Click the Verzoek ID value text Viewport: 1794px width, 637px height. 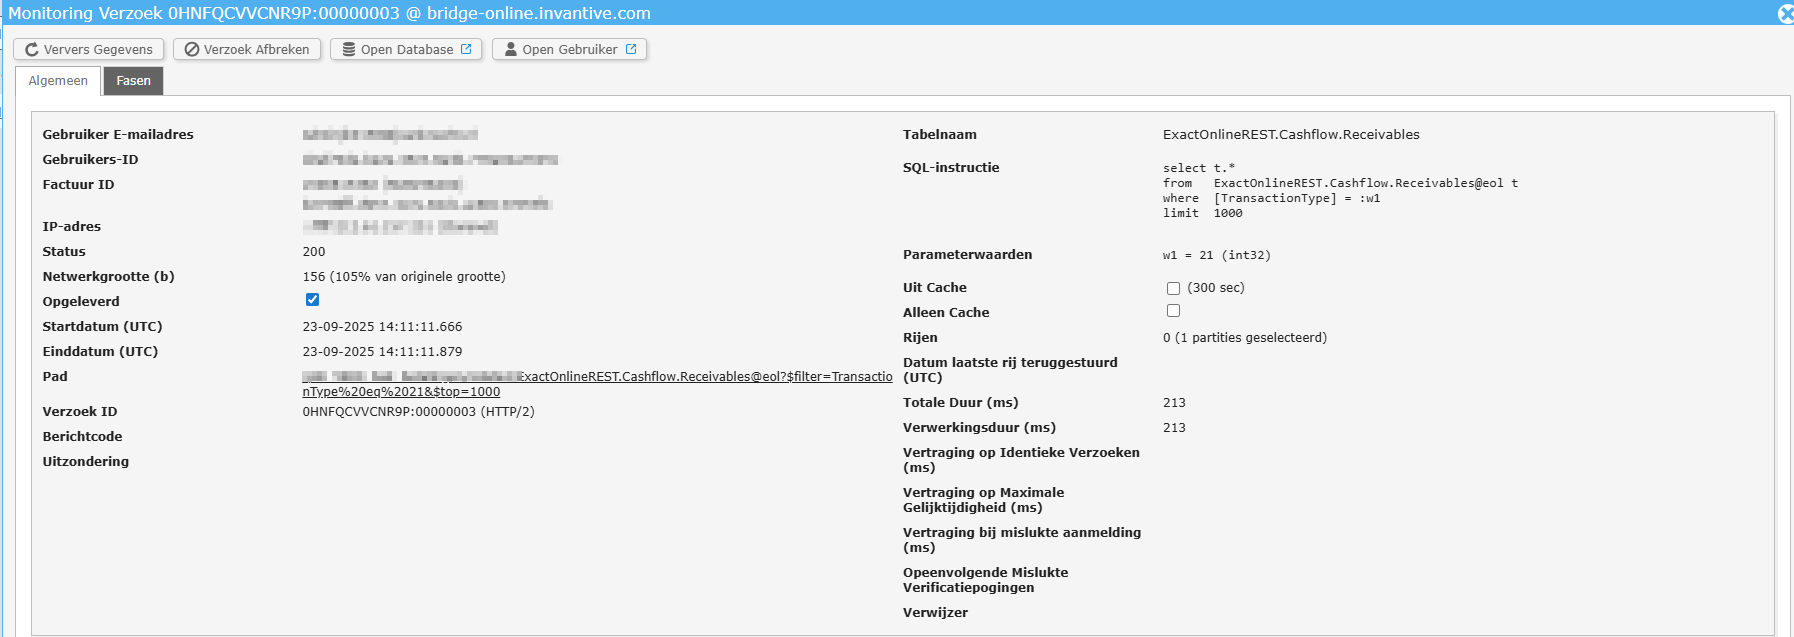[x=418, y=412]
